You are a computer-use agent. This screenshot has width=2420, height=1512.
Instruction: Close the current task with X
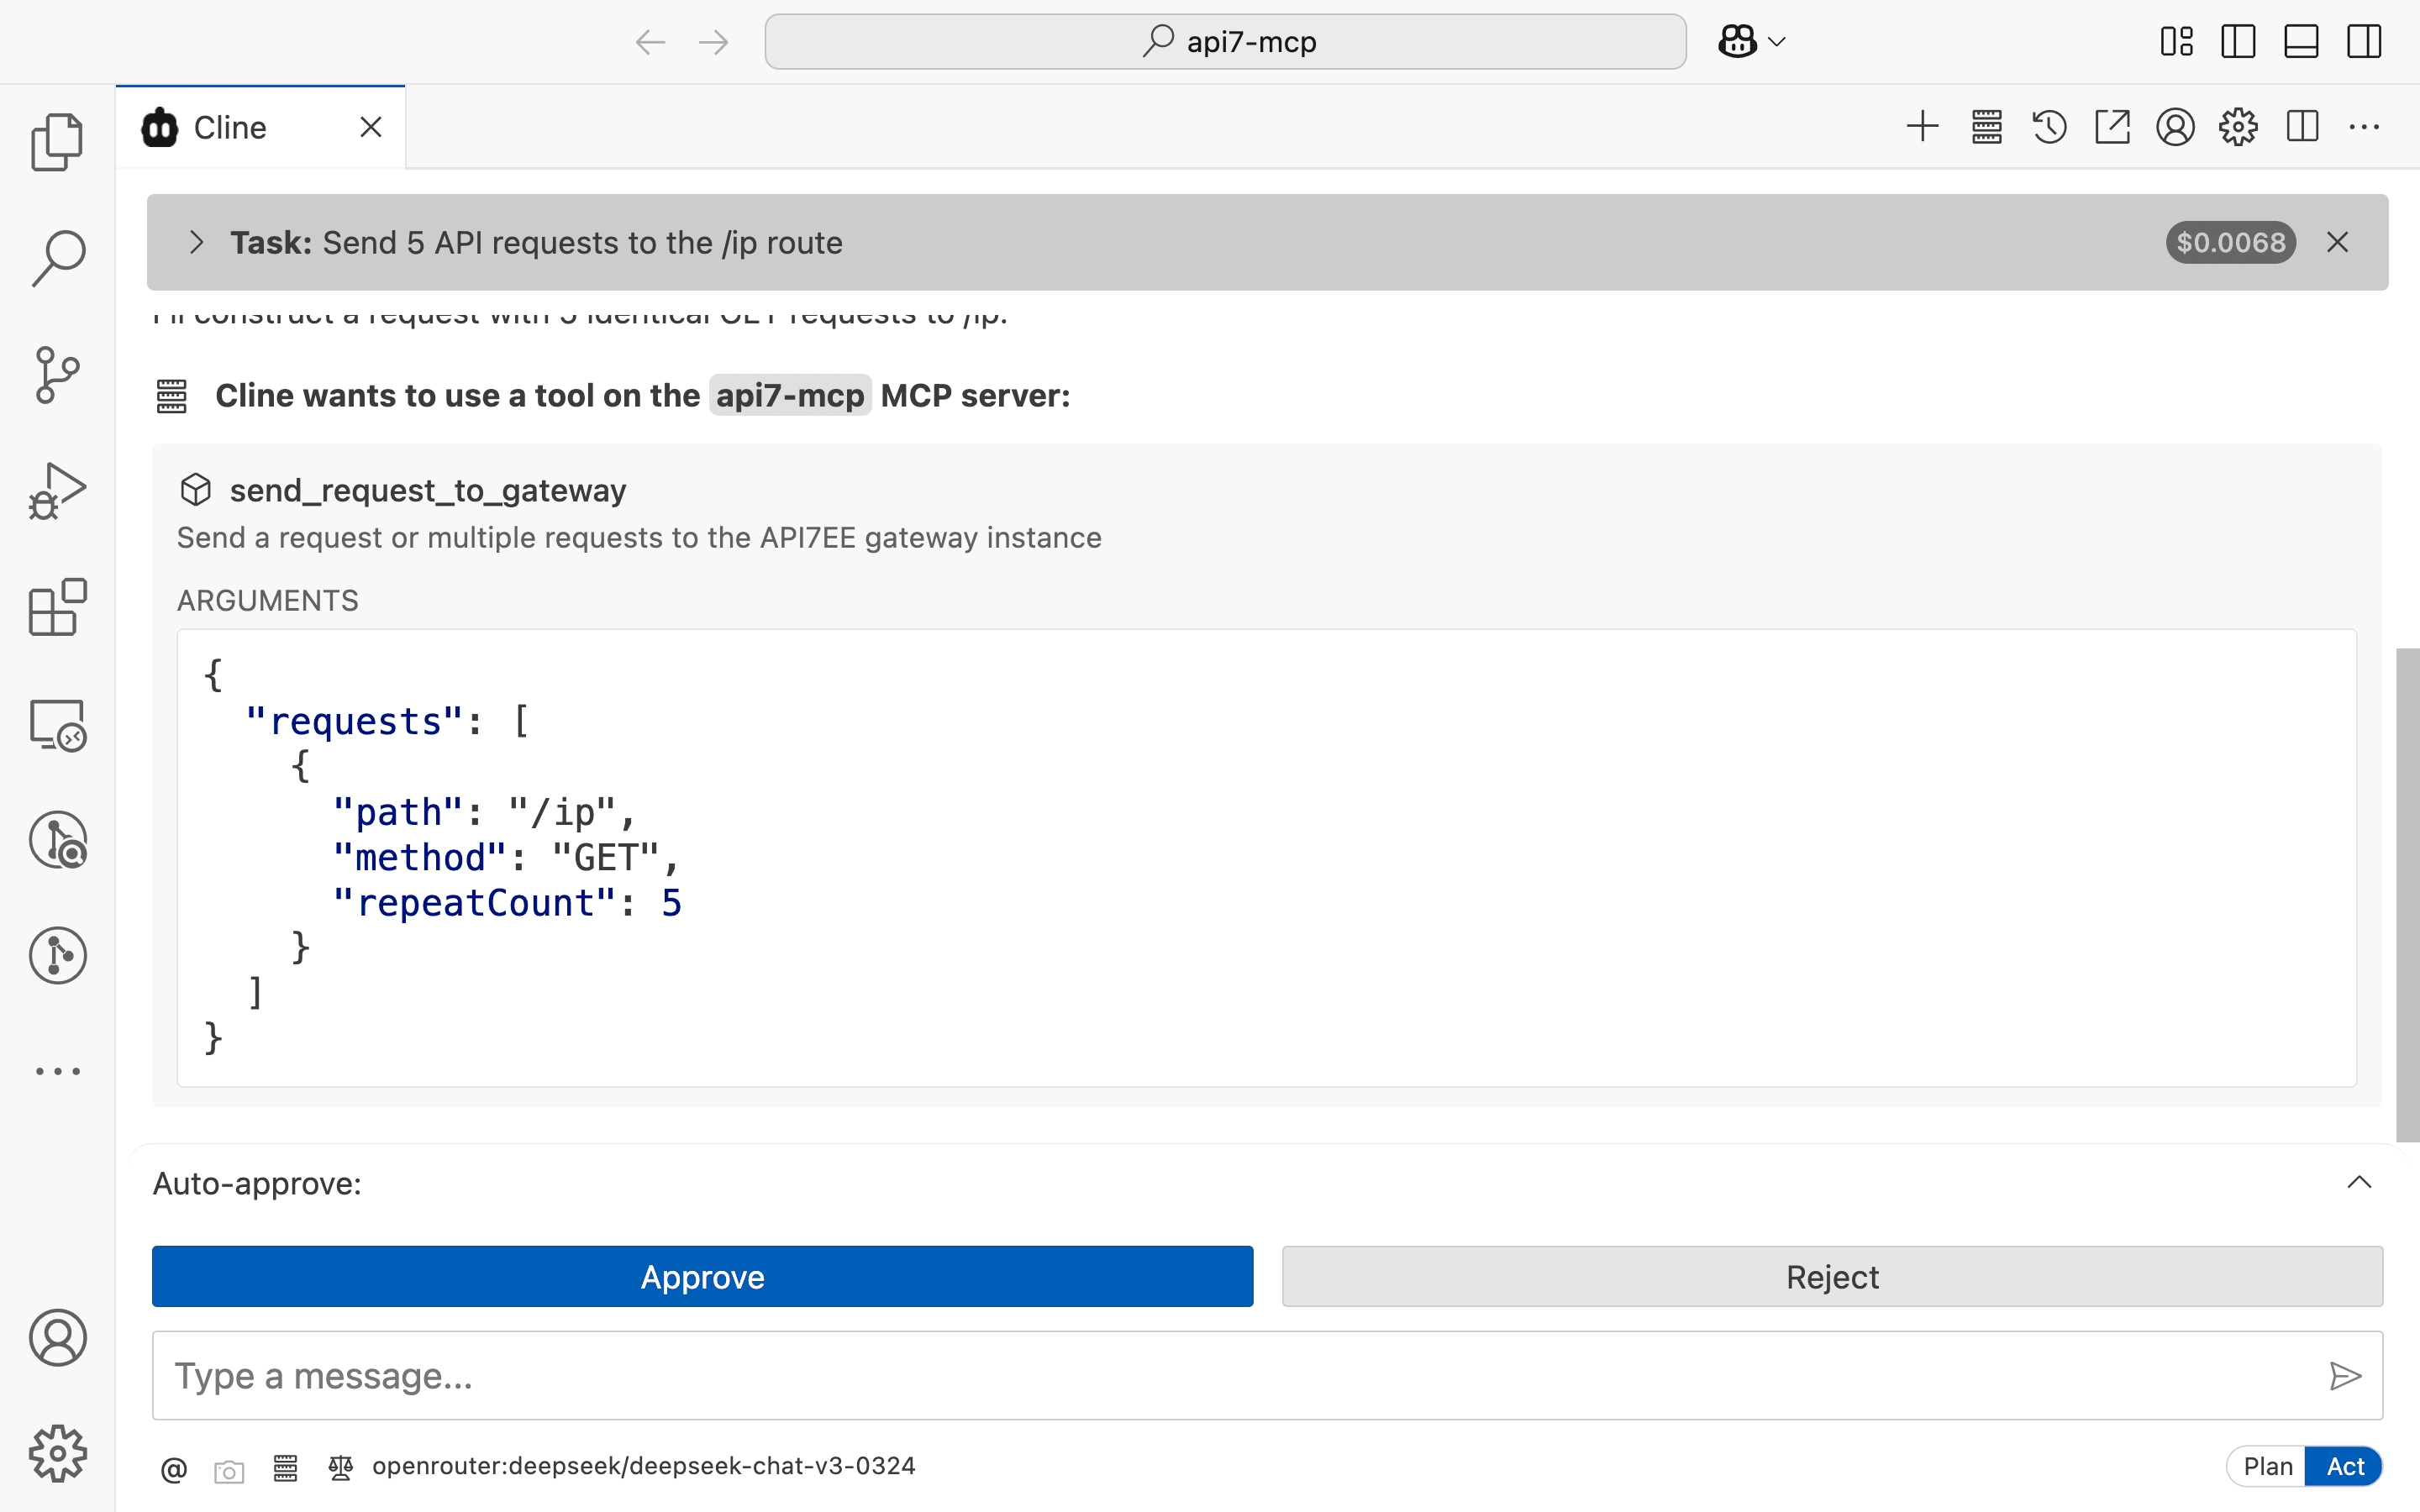(2337, 242)
